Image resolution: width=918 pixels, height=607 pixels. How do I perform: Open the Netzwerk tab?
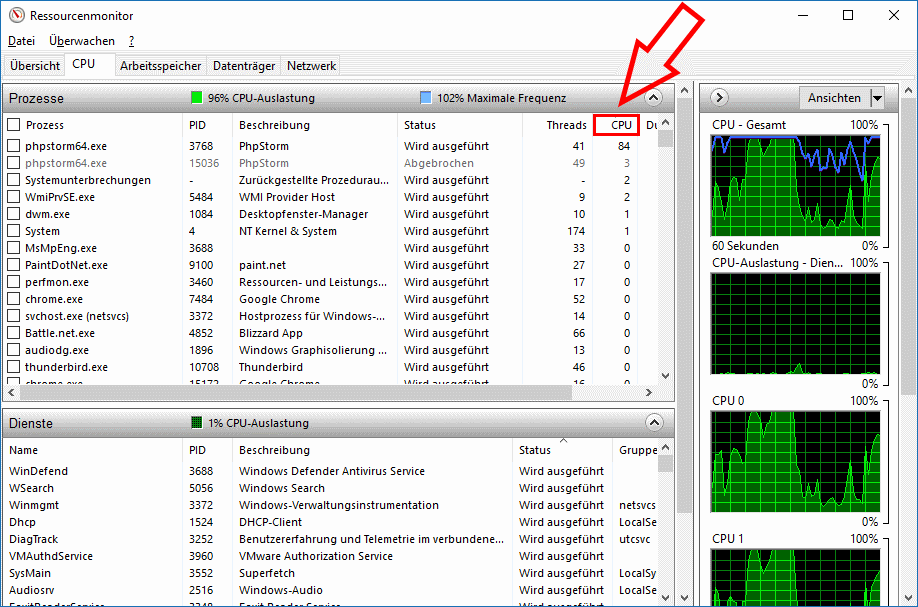click(311, 66)
